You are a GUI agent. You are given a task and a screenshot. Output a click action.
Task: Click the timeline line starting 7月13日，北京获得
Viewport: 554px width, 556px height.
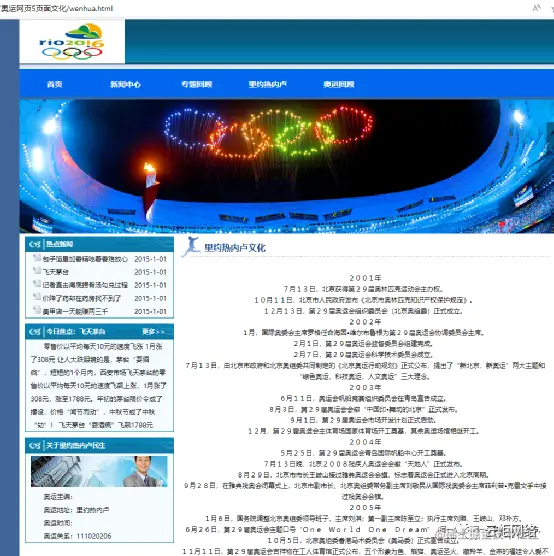[x=364, y=289]
